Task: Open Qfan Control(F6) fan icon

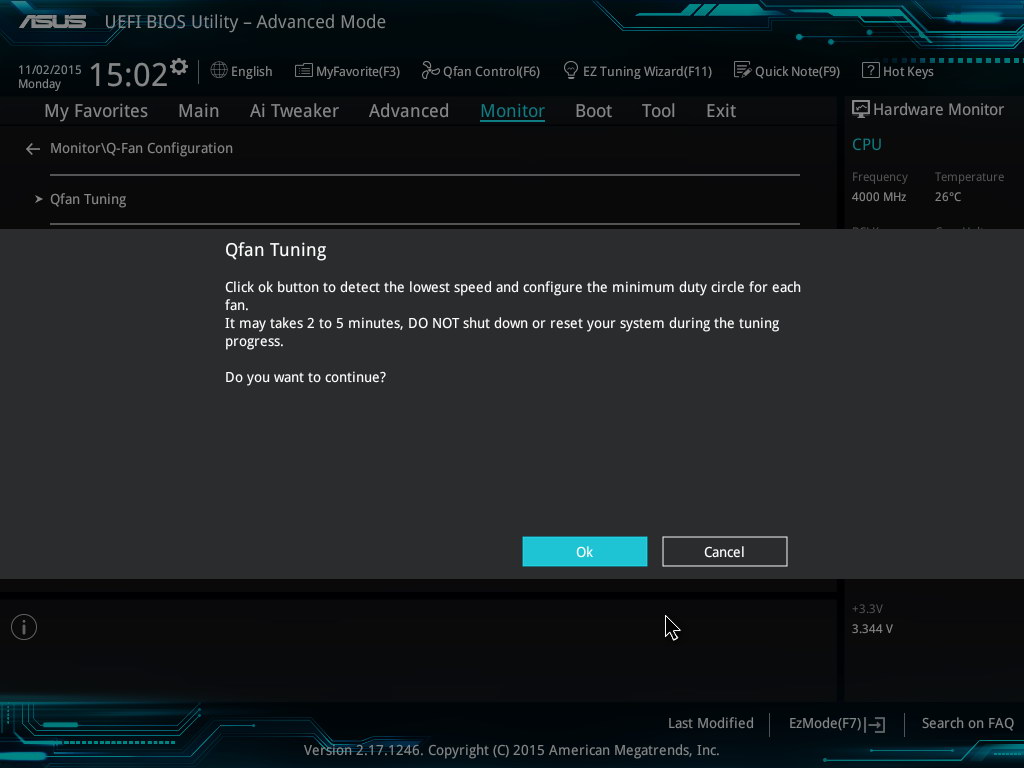Action: click(431, 71)
